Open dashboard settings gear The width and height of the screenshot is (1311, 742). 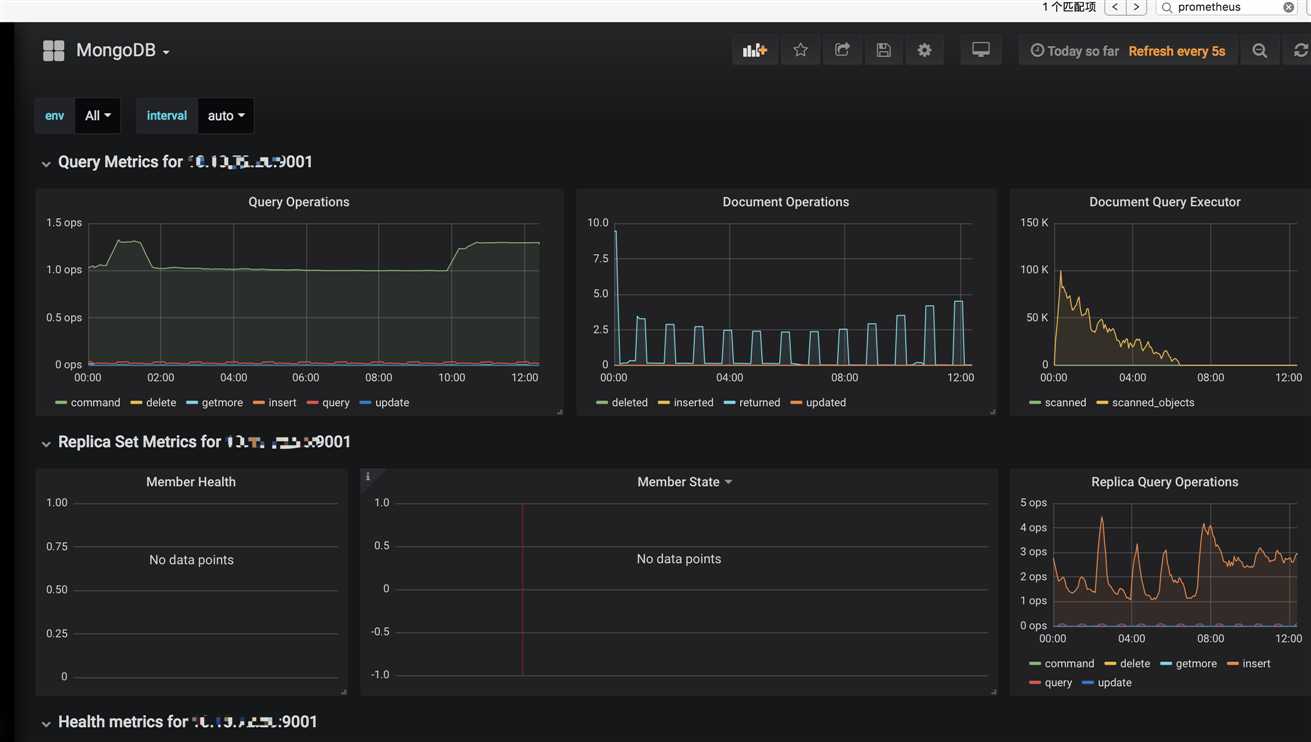tap(925, 50)
